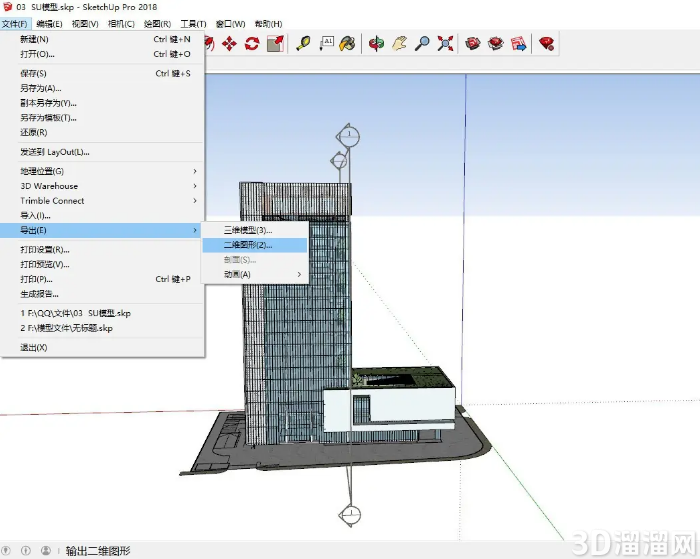Choose 打印预览(V)... menu entry

click(x=102, y=264)
